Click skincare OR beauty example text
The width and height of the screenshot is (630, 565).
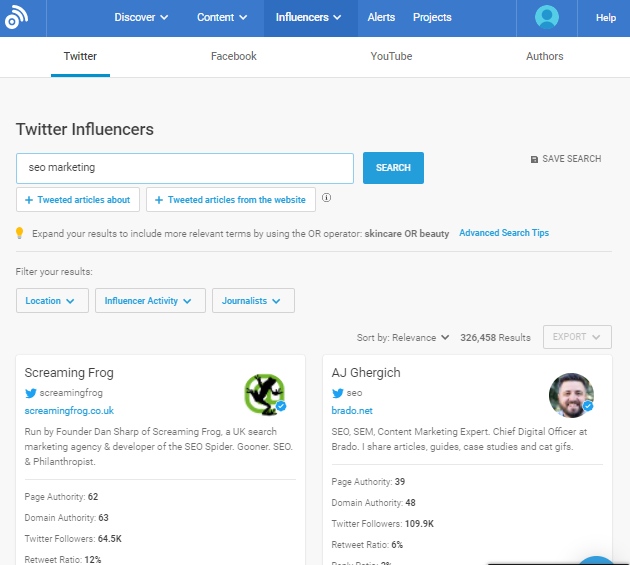407,233
